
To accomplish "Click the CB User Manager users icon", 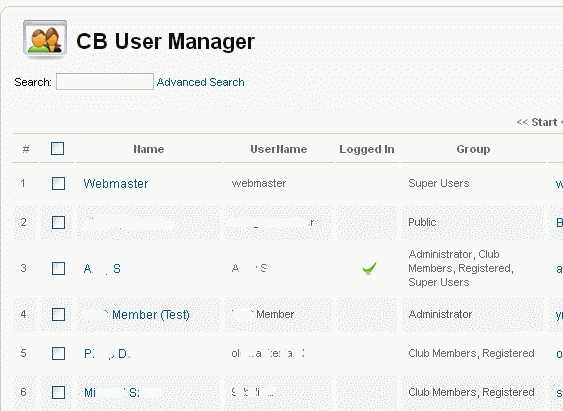I will click(x=45, y=38).
